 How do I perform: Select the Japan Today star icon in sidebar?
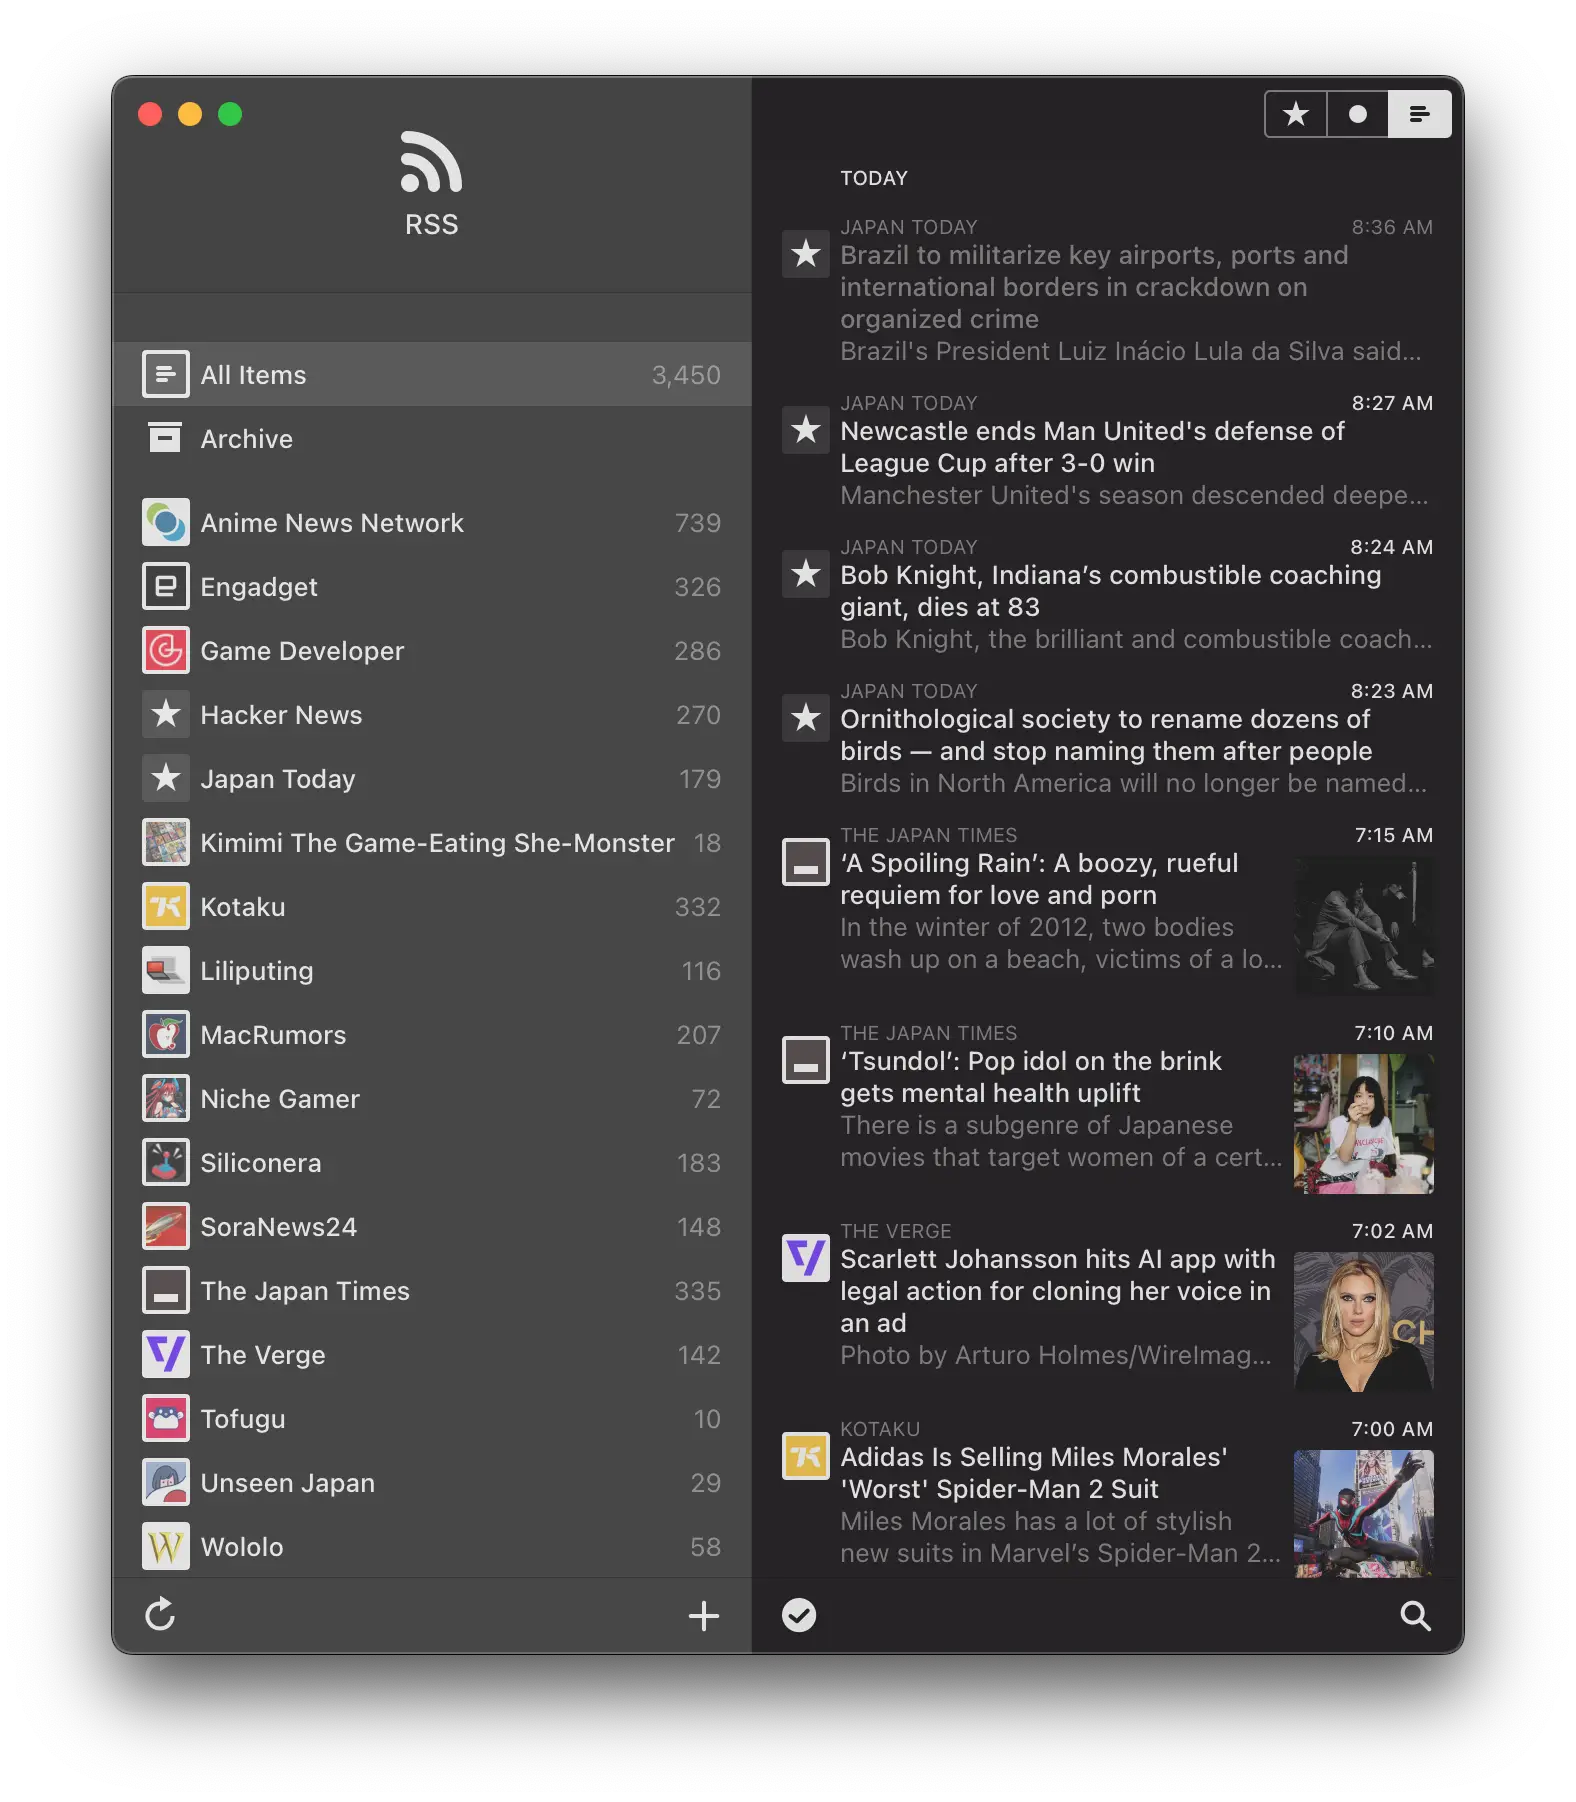point(166,778)
